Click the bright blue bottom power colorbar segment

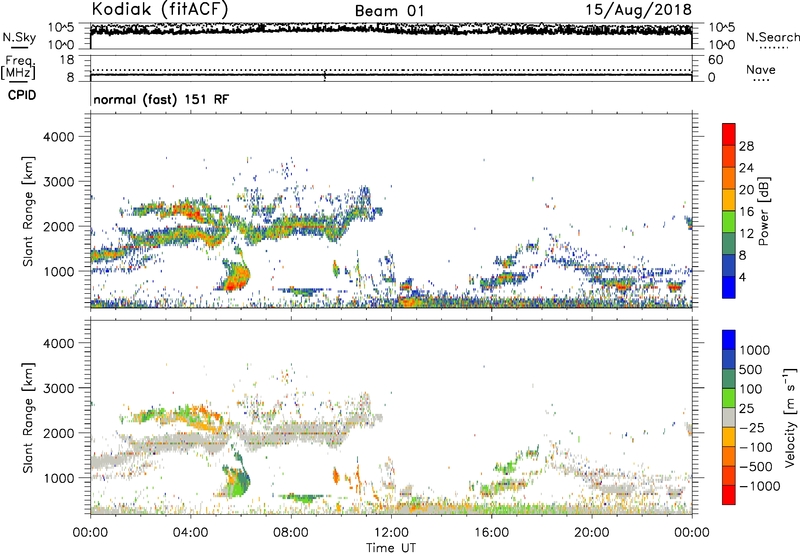[x=729, y=287]
